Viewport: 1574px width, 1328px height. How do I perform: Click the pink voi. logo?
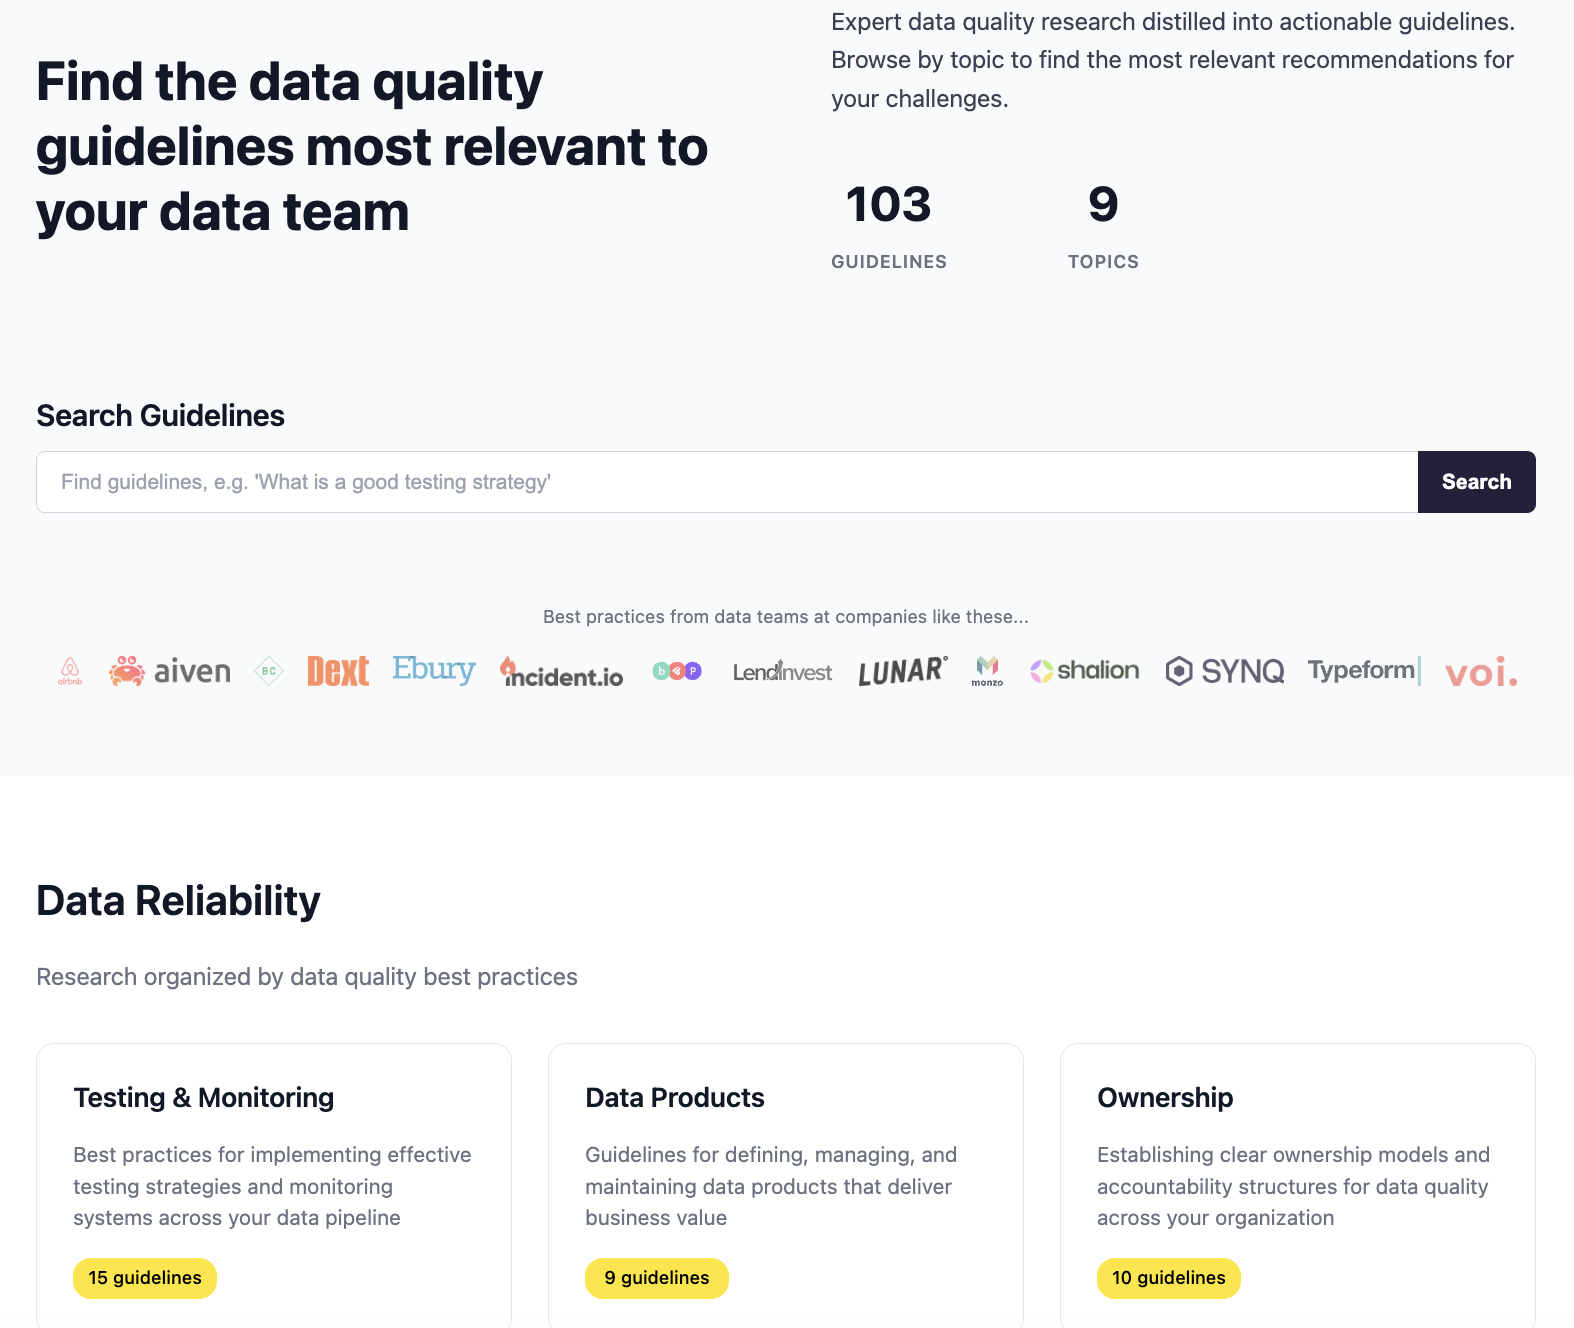[1481, 673]
